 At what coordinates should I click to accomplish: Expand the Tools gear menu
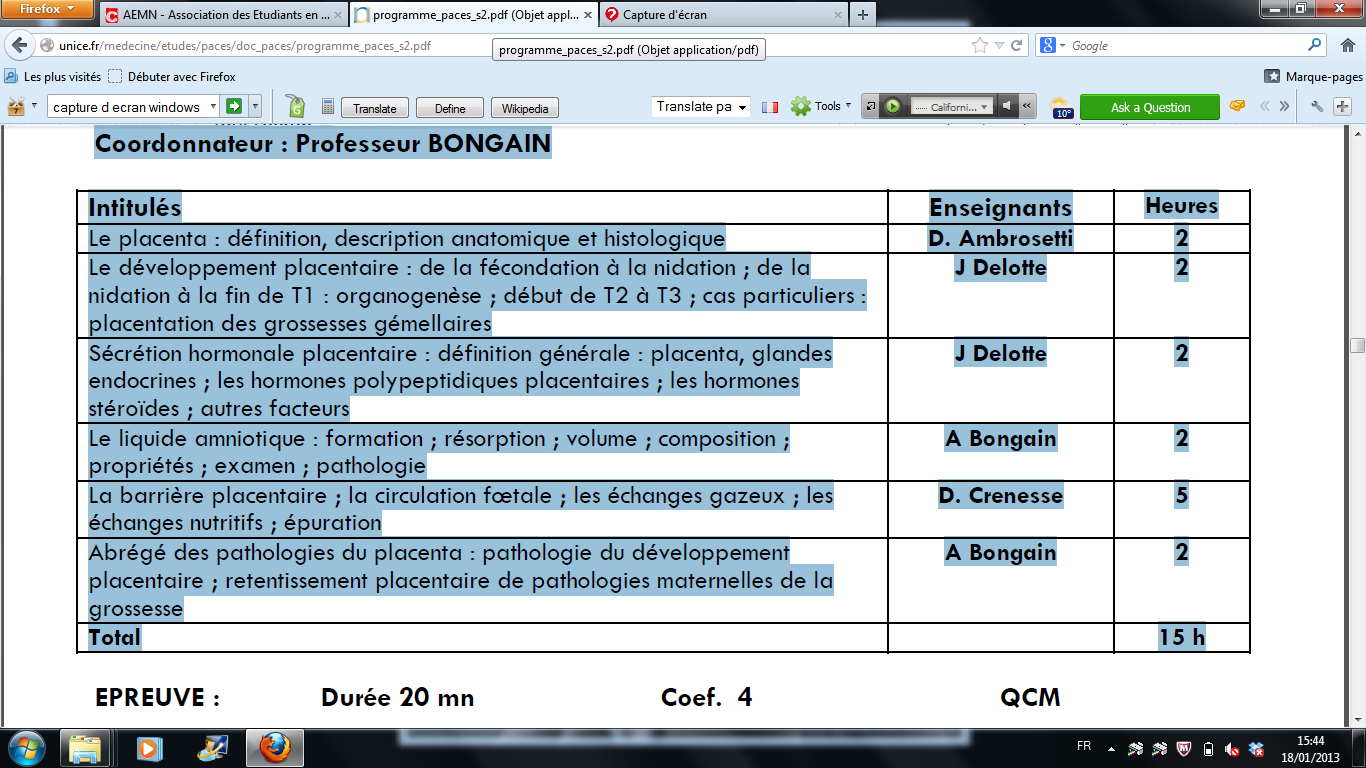[x=821, y=107]
